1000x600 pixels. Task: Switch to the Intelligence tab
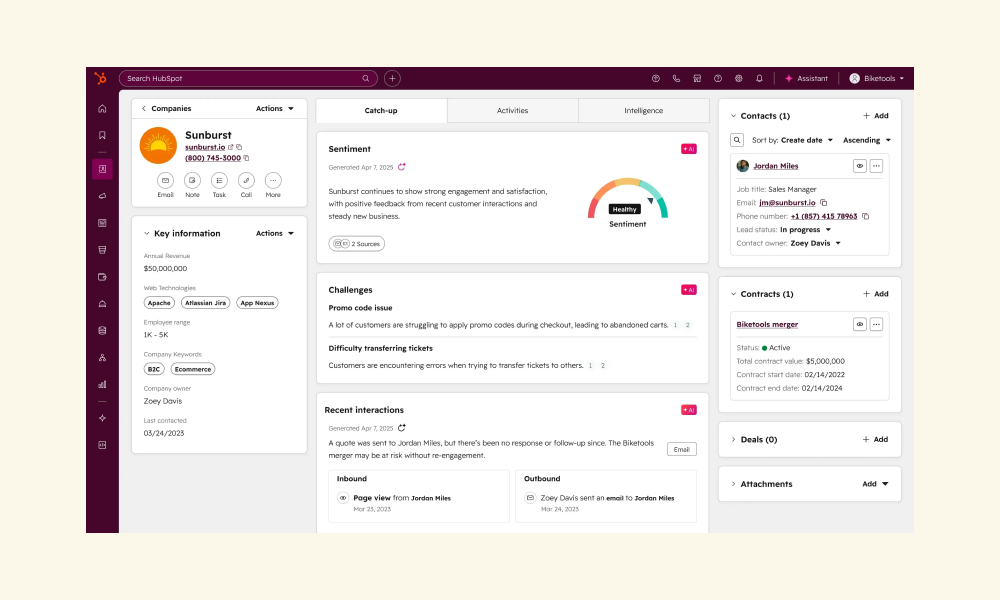[643, 110]
